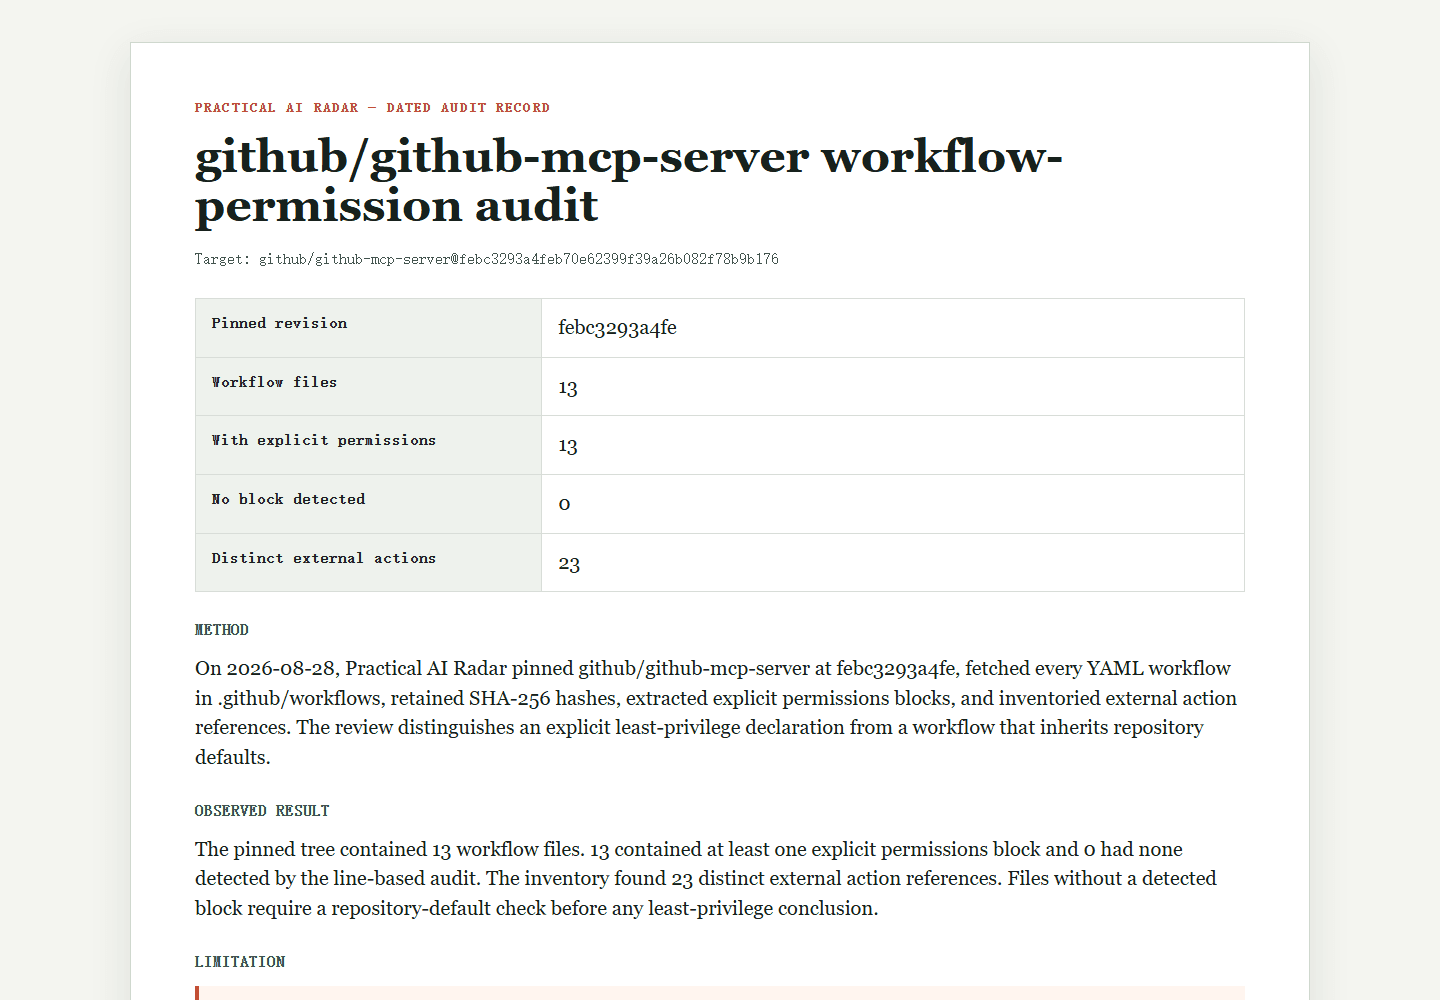Select the value 'febc3293a4fe' in the table
Screen dimensions: 1440x1000
coord(617,328)
